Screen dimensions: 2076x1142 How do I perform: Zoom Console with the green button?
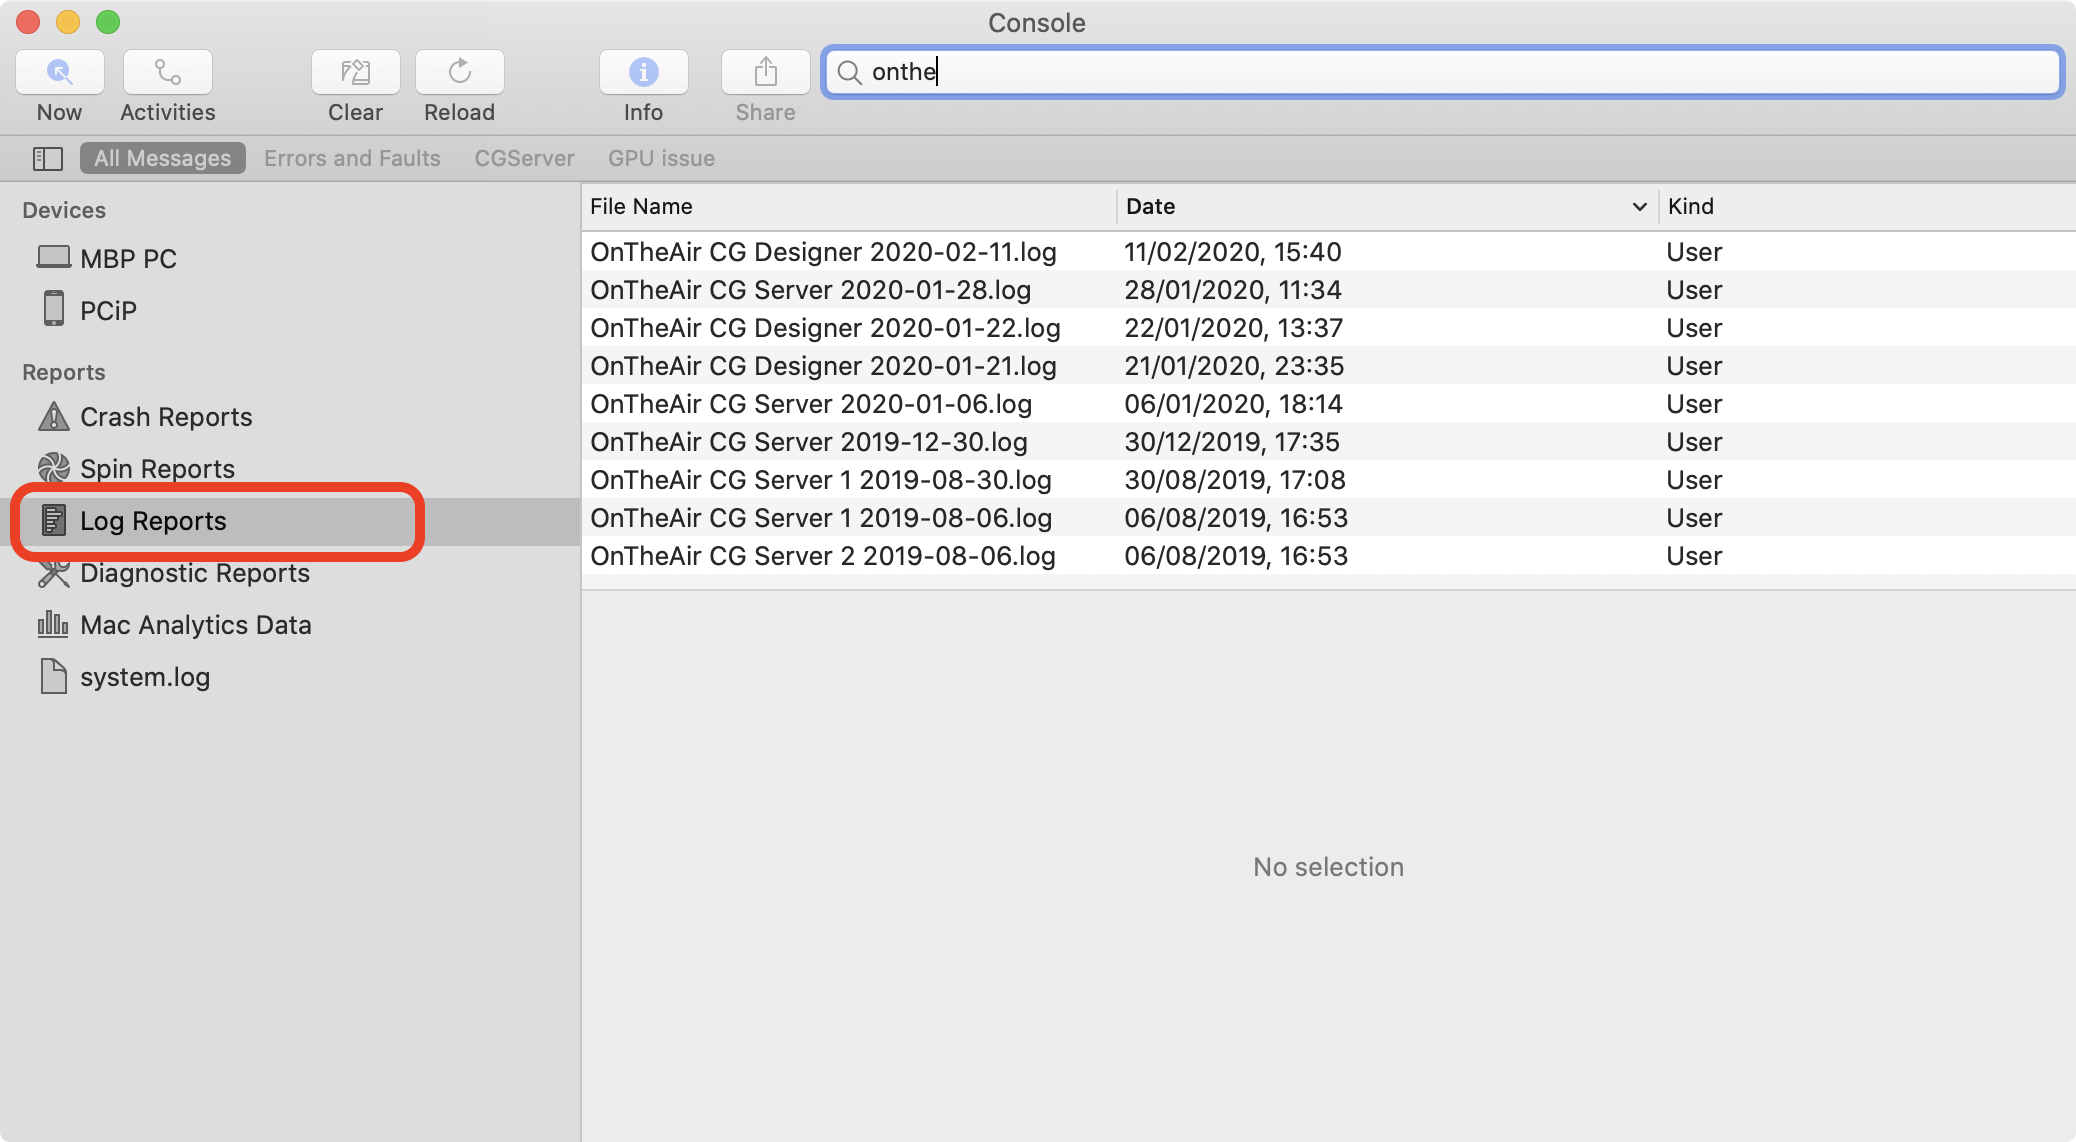[108, 21]
